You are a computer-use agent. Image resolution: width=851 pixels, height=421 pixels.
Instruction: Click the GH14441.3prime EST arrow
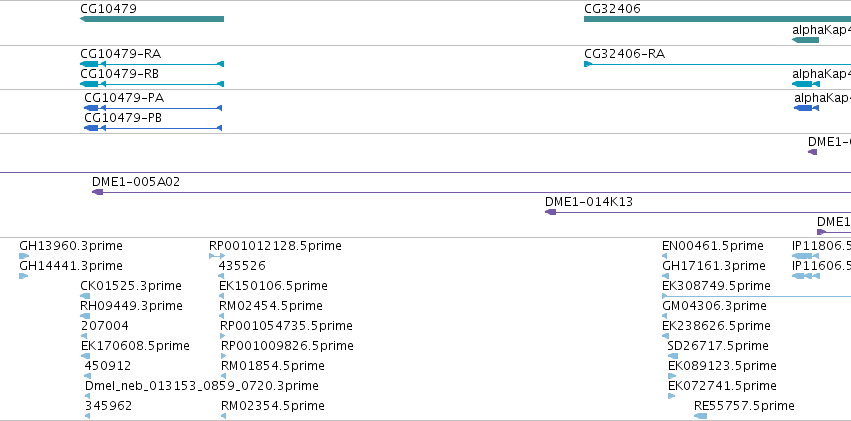(23, 276)
